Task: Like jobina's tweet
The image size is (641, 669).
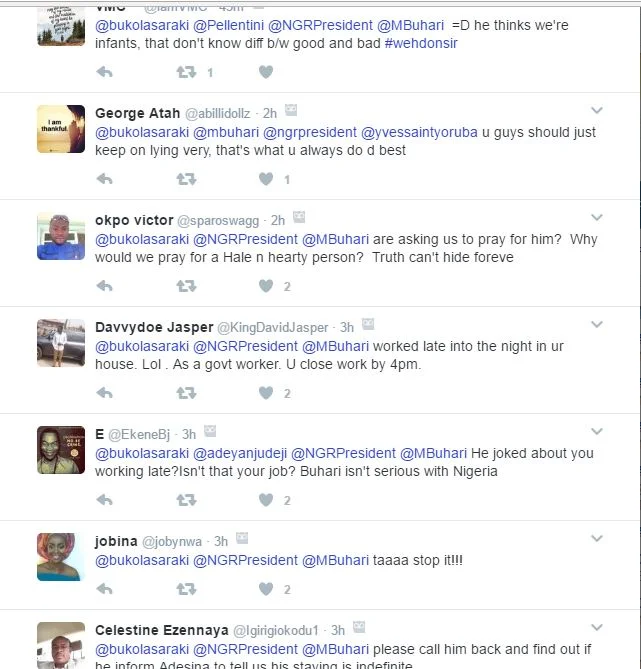Action: pyautogui.click(x=266, y=589)
